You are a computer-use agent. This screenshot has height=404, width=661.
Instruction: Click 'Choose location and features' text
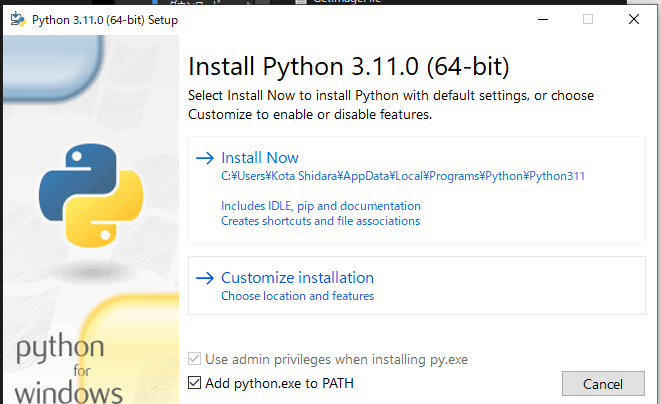(x=298, y=296)
